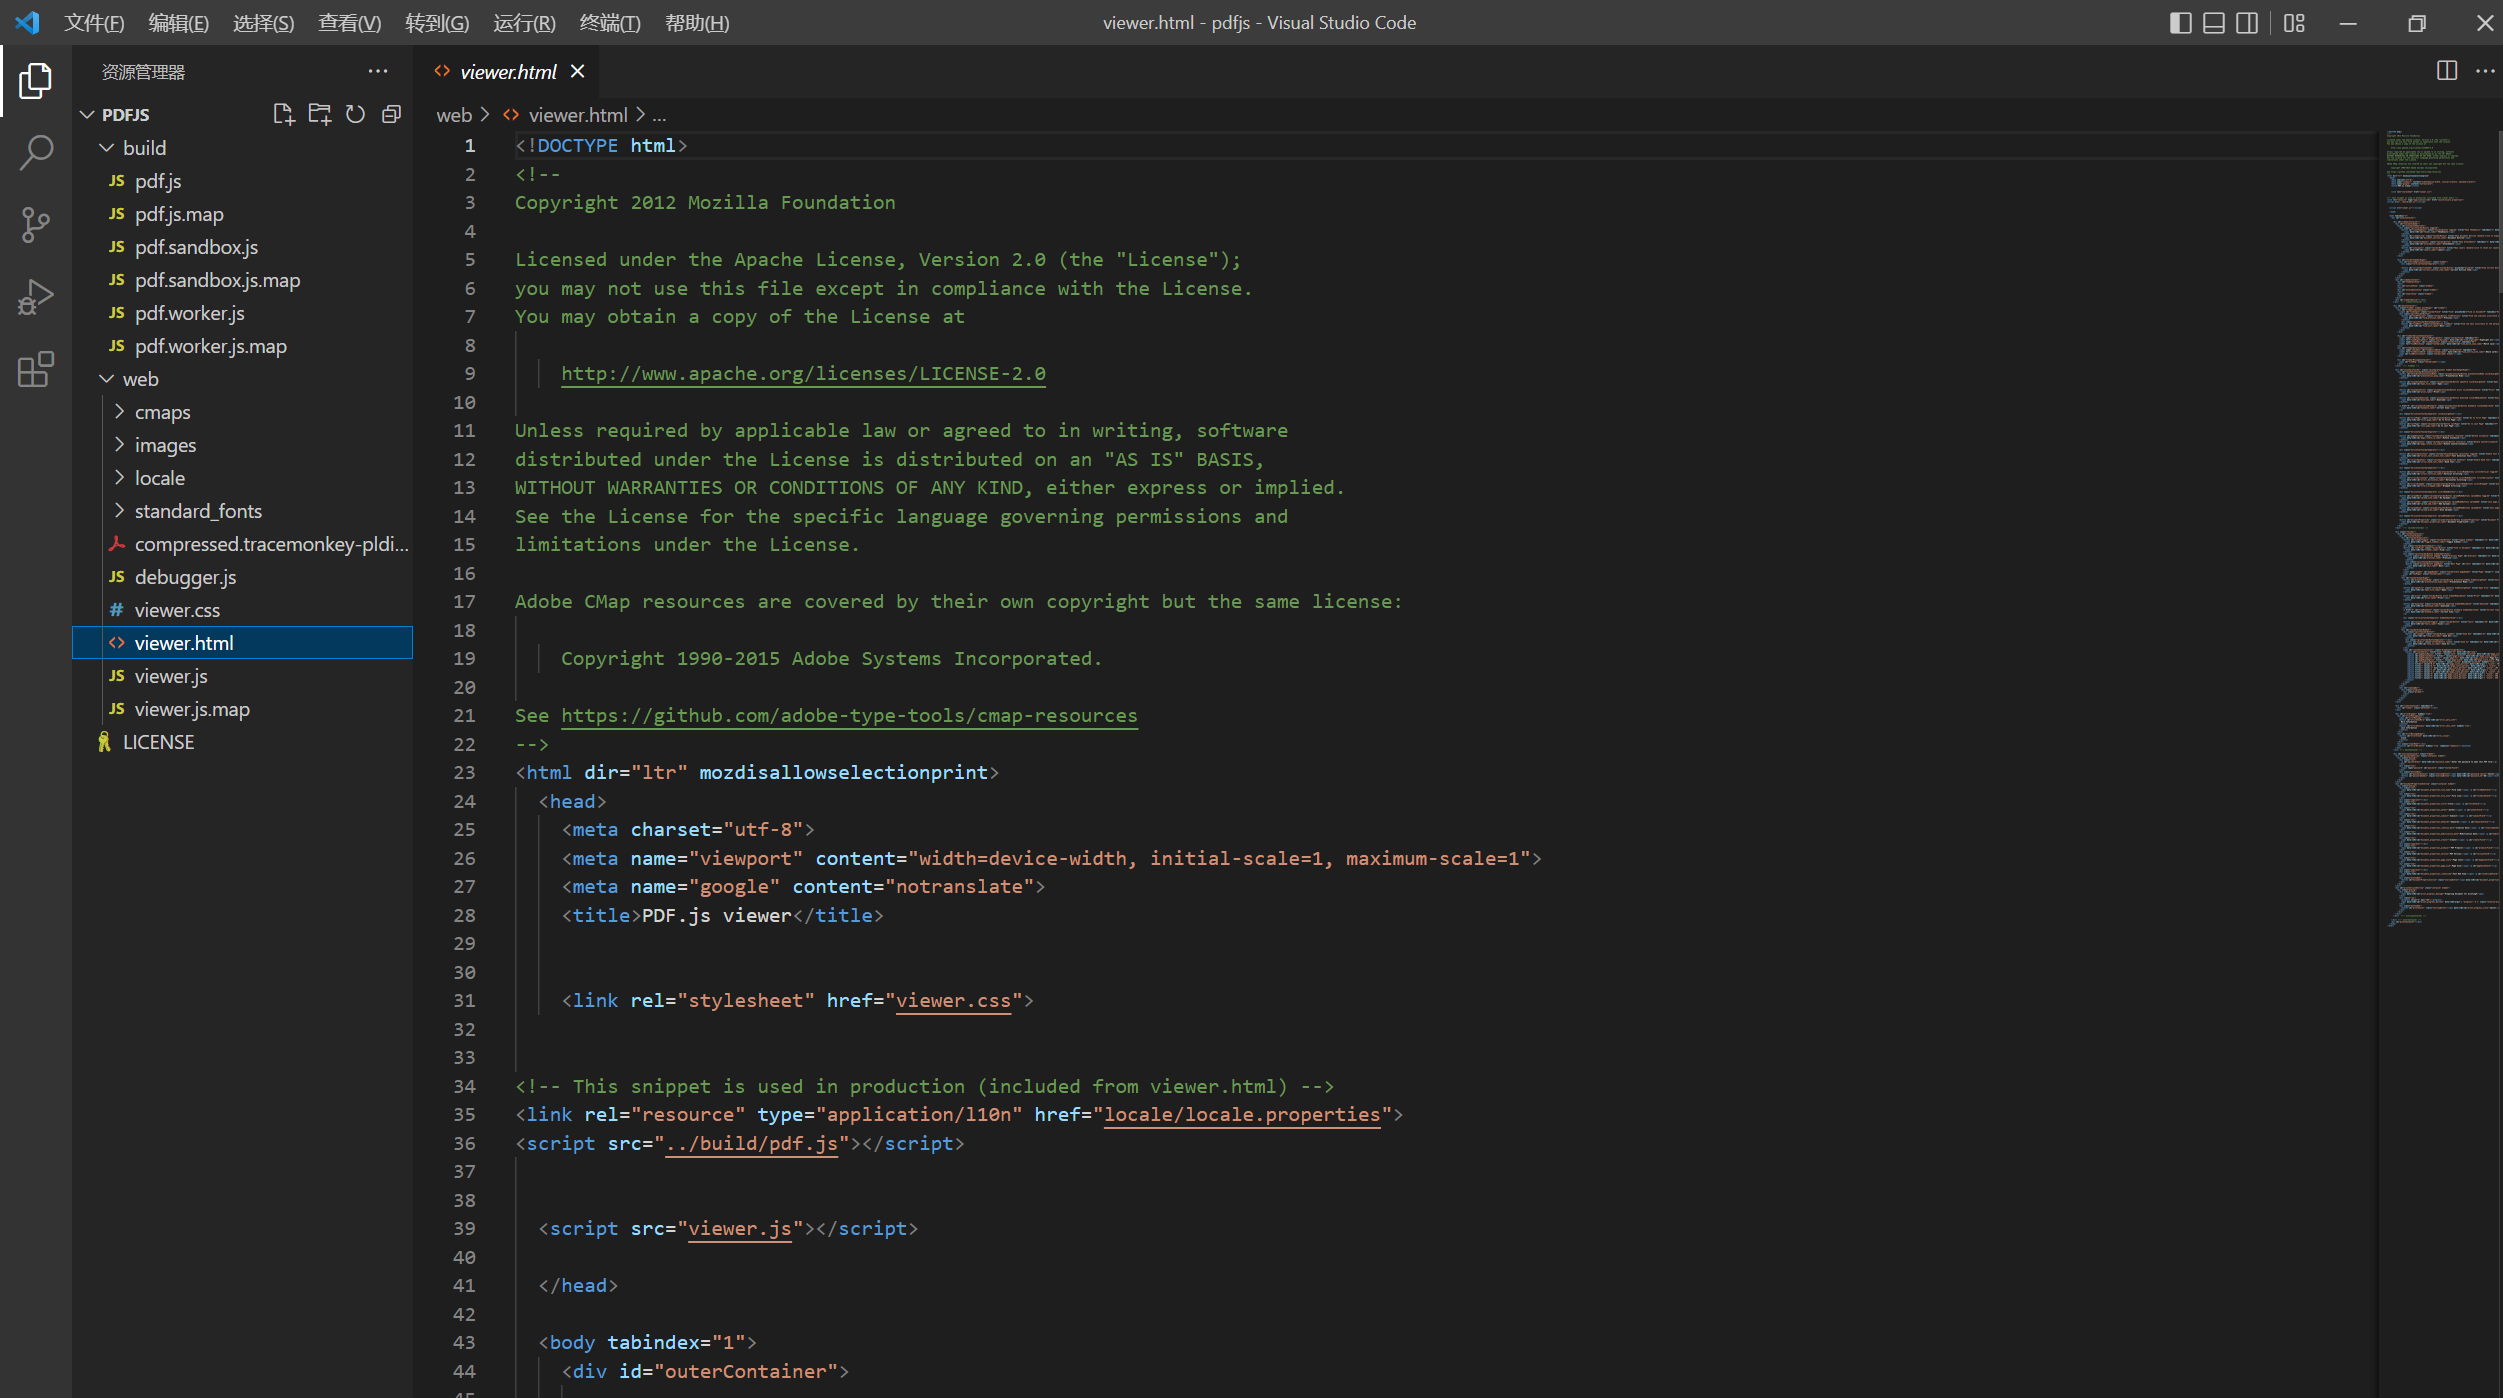This screenshot has height=1398, width=2503.
Task: Click the New File icon in PDFJS header
Action: (284, 114)
